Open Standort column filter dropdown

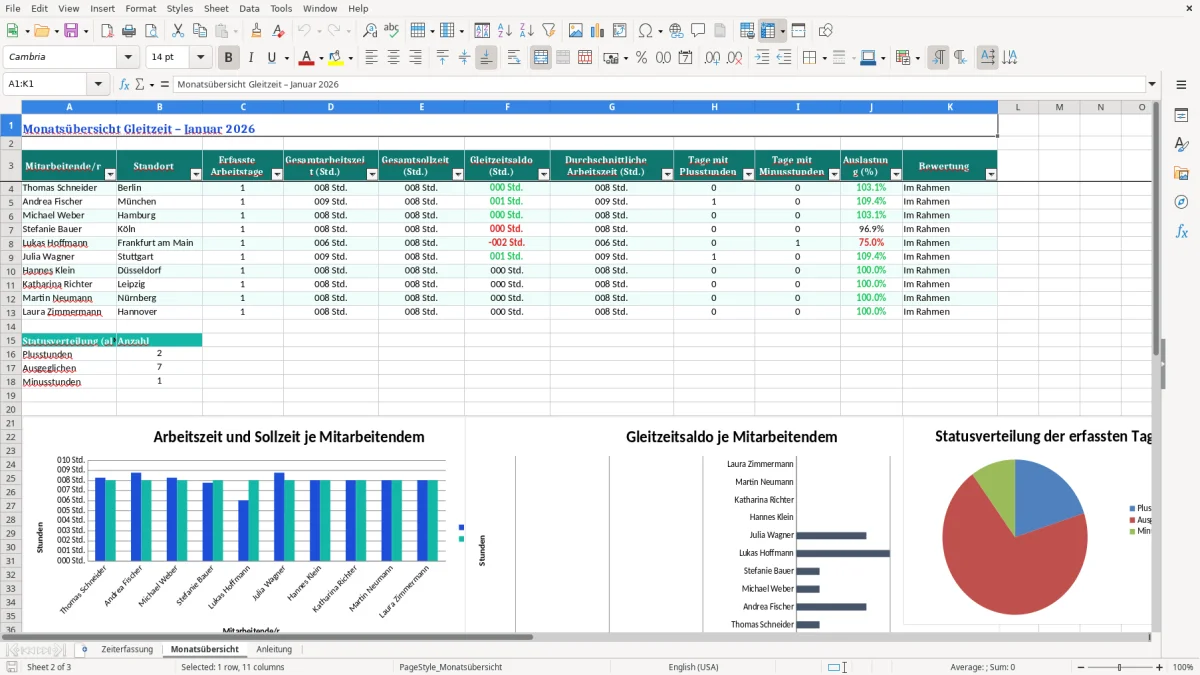(195, 174)
